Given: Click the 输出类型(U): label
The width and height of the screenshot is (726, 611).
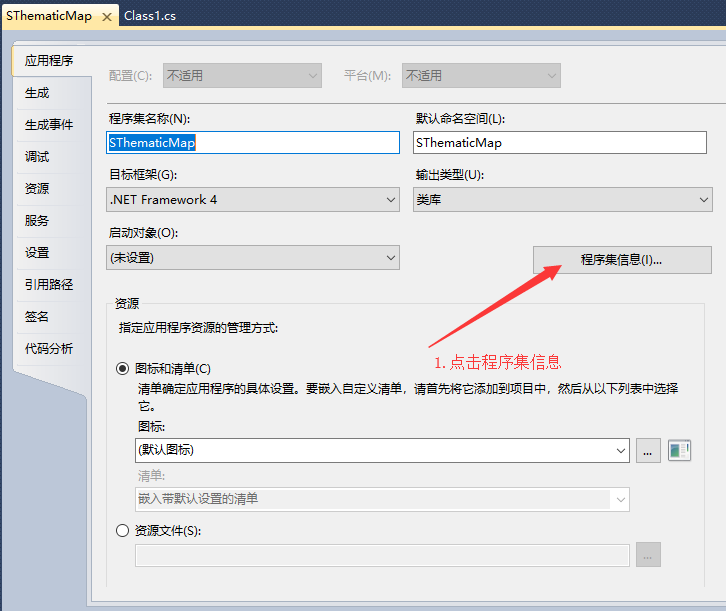Looking at the screenshot, I should 450,175.
